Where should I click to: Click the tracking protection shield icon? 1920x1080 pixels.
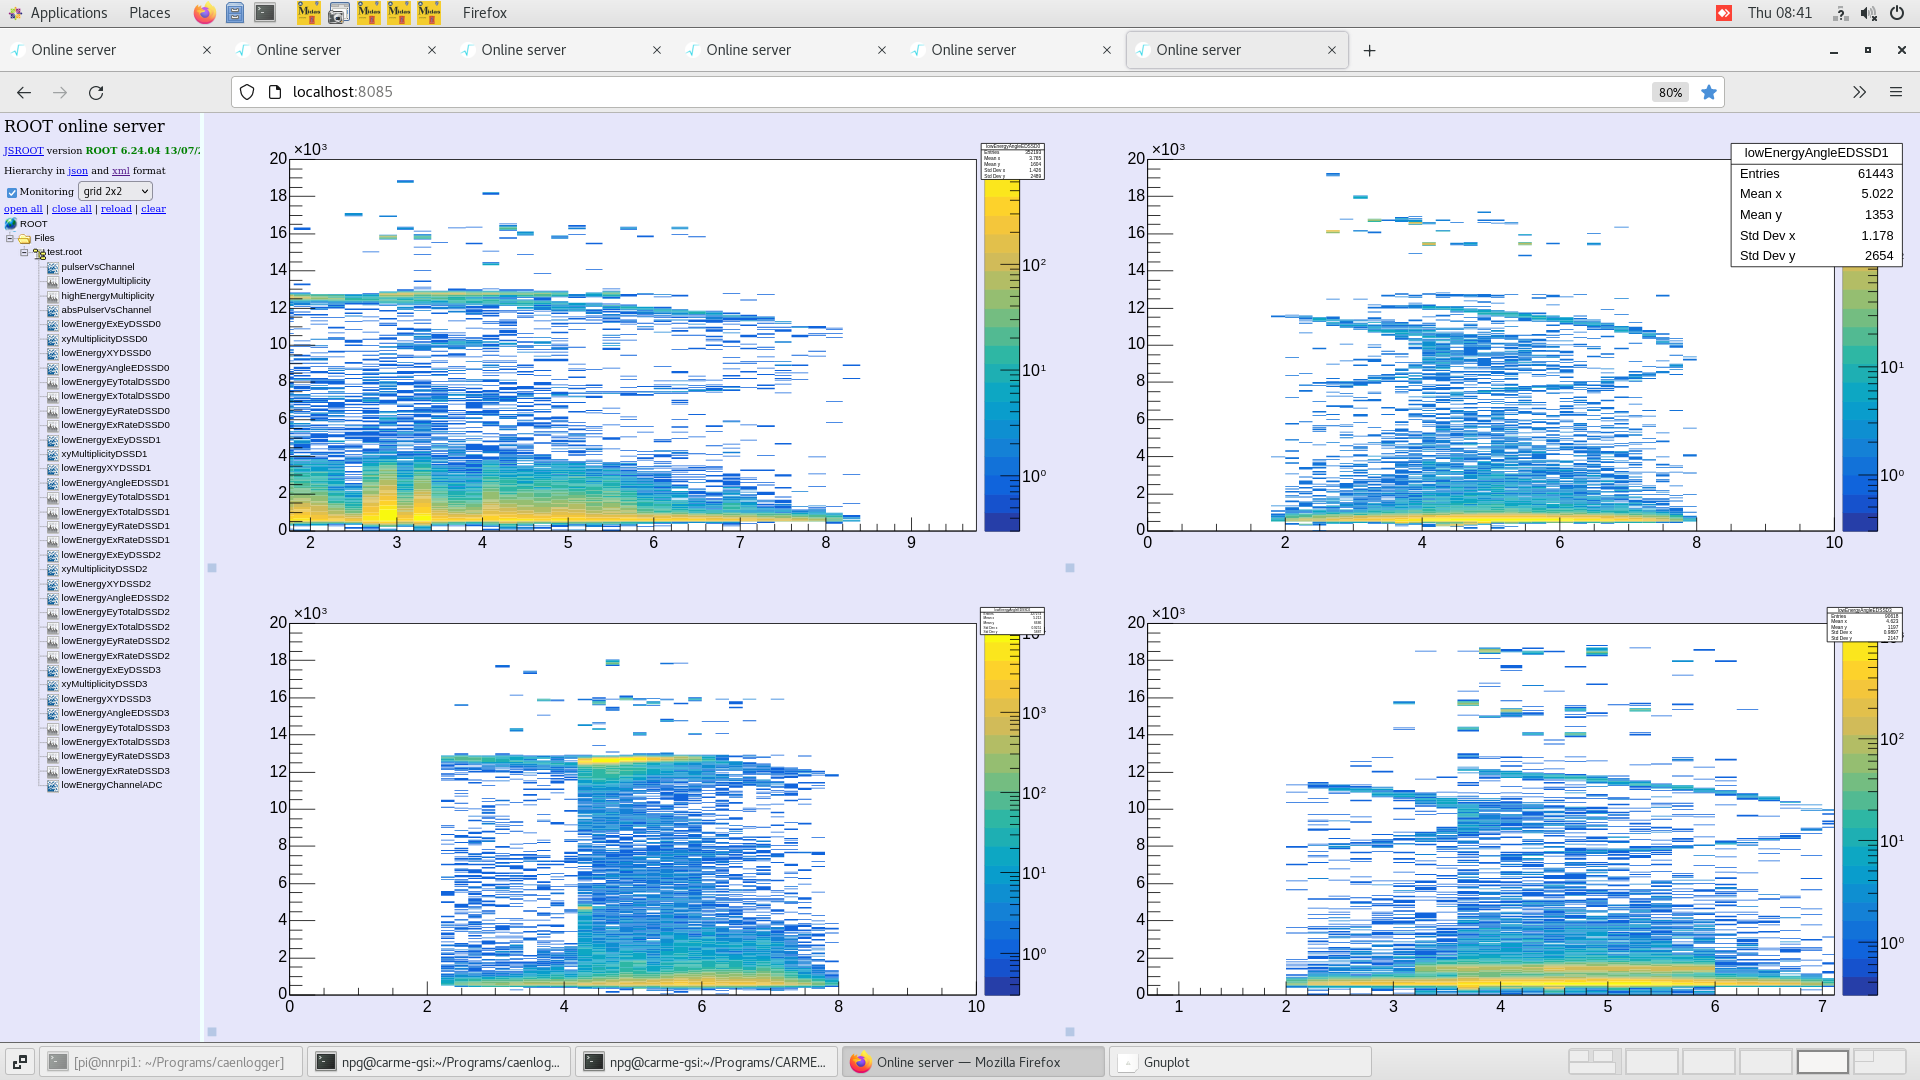tap(246, 91)
